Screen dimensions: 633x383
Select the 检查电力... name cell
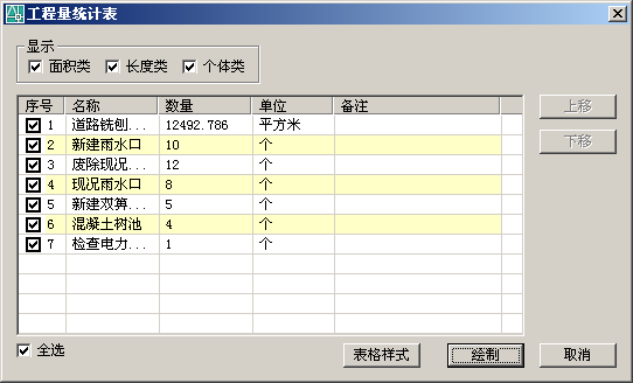(113, 244)
